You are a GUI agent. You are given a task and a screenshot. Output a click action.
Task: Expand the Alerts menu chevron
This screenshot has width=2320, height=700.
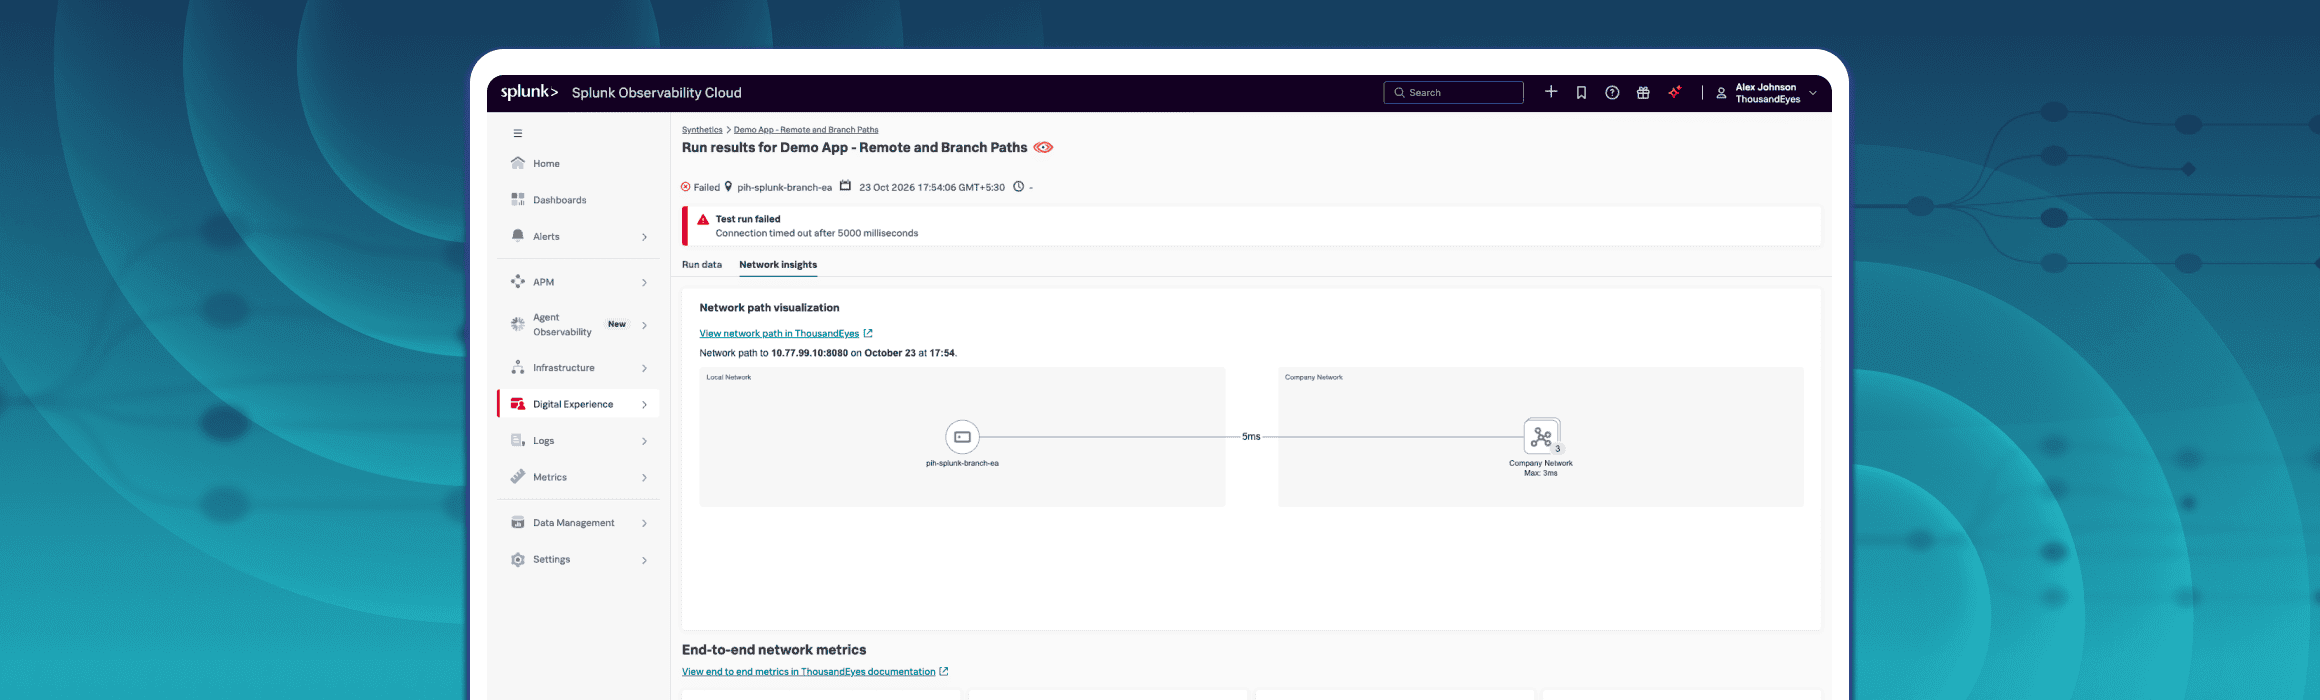point(644,237)
